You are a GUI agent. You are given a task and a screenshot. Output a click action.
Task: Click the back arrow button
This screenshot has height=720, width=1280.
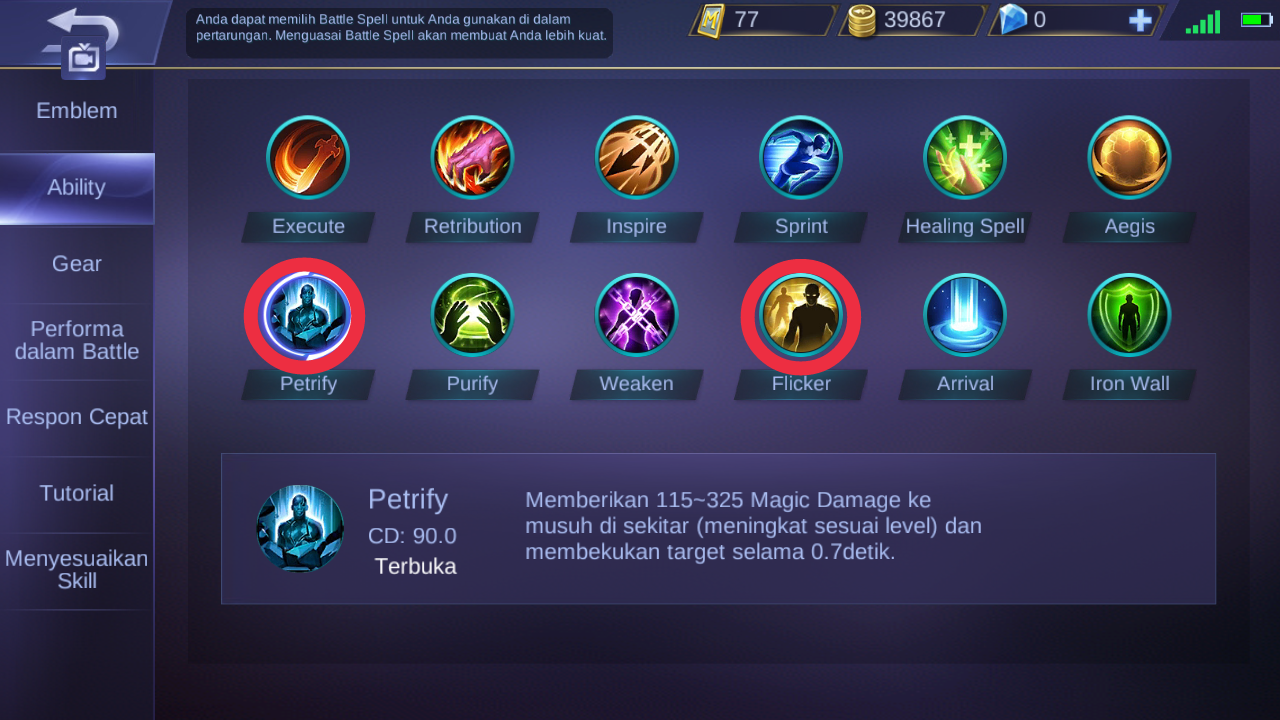(x=82, y=30)
